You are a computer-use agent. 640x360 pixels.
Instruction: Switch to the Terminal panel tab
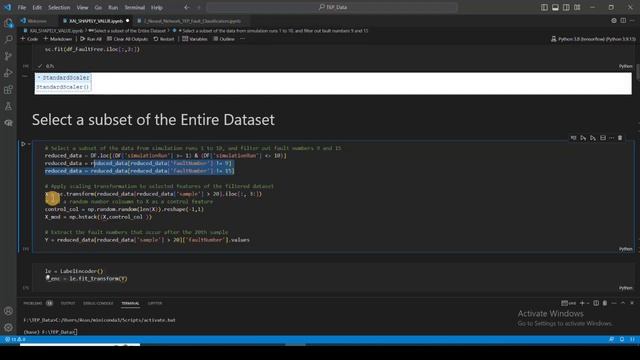click(130, 303)
